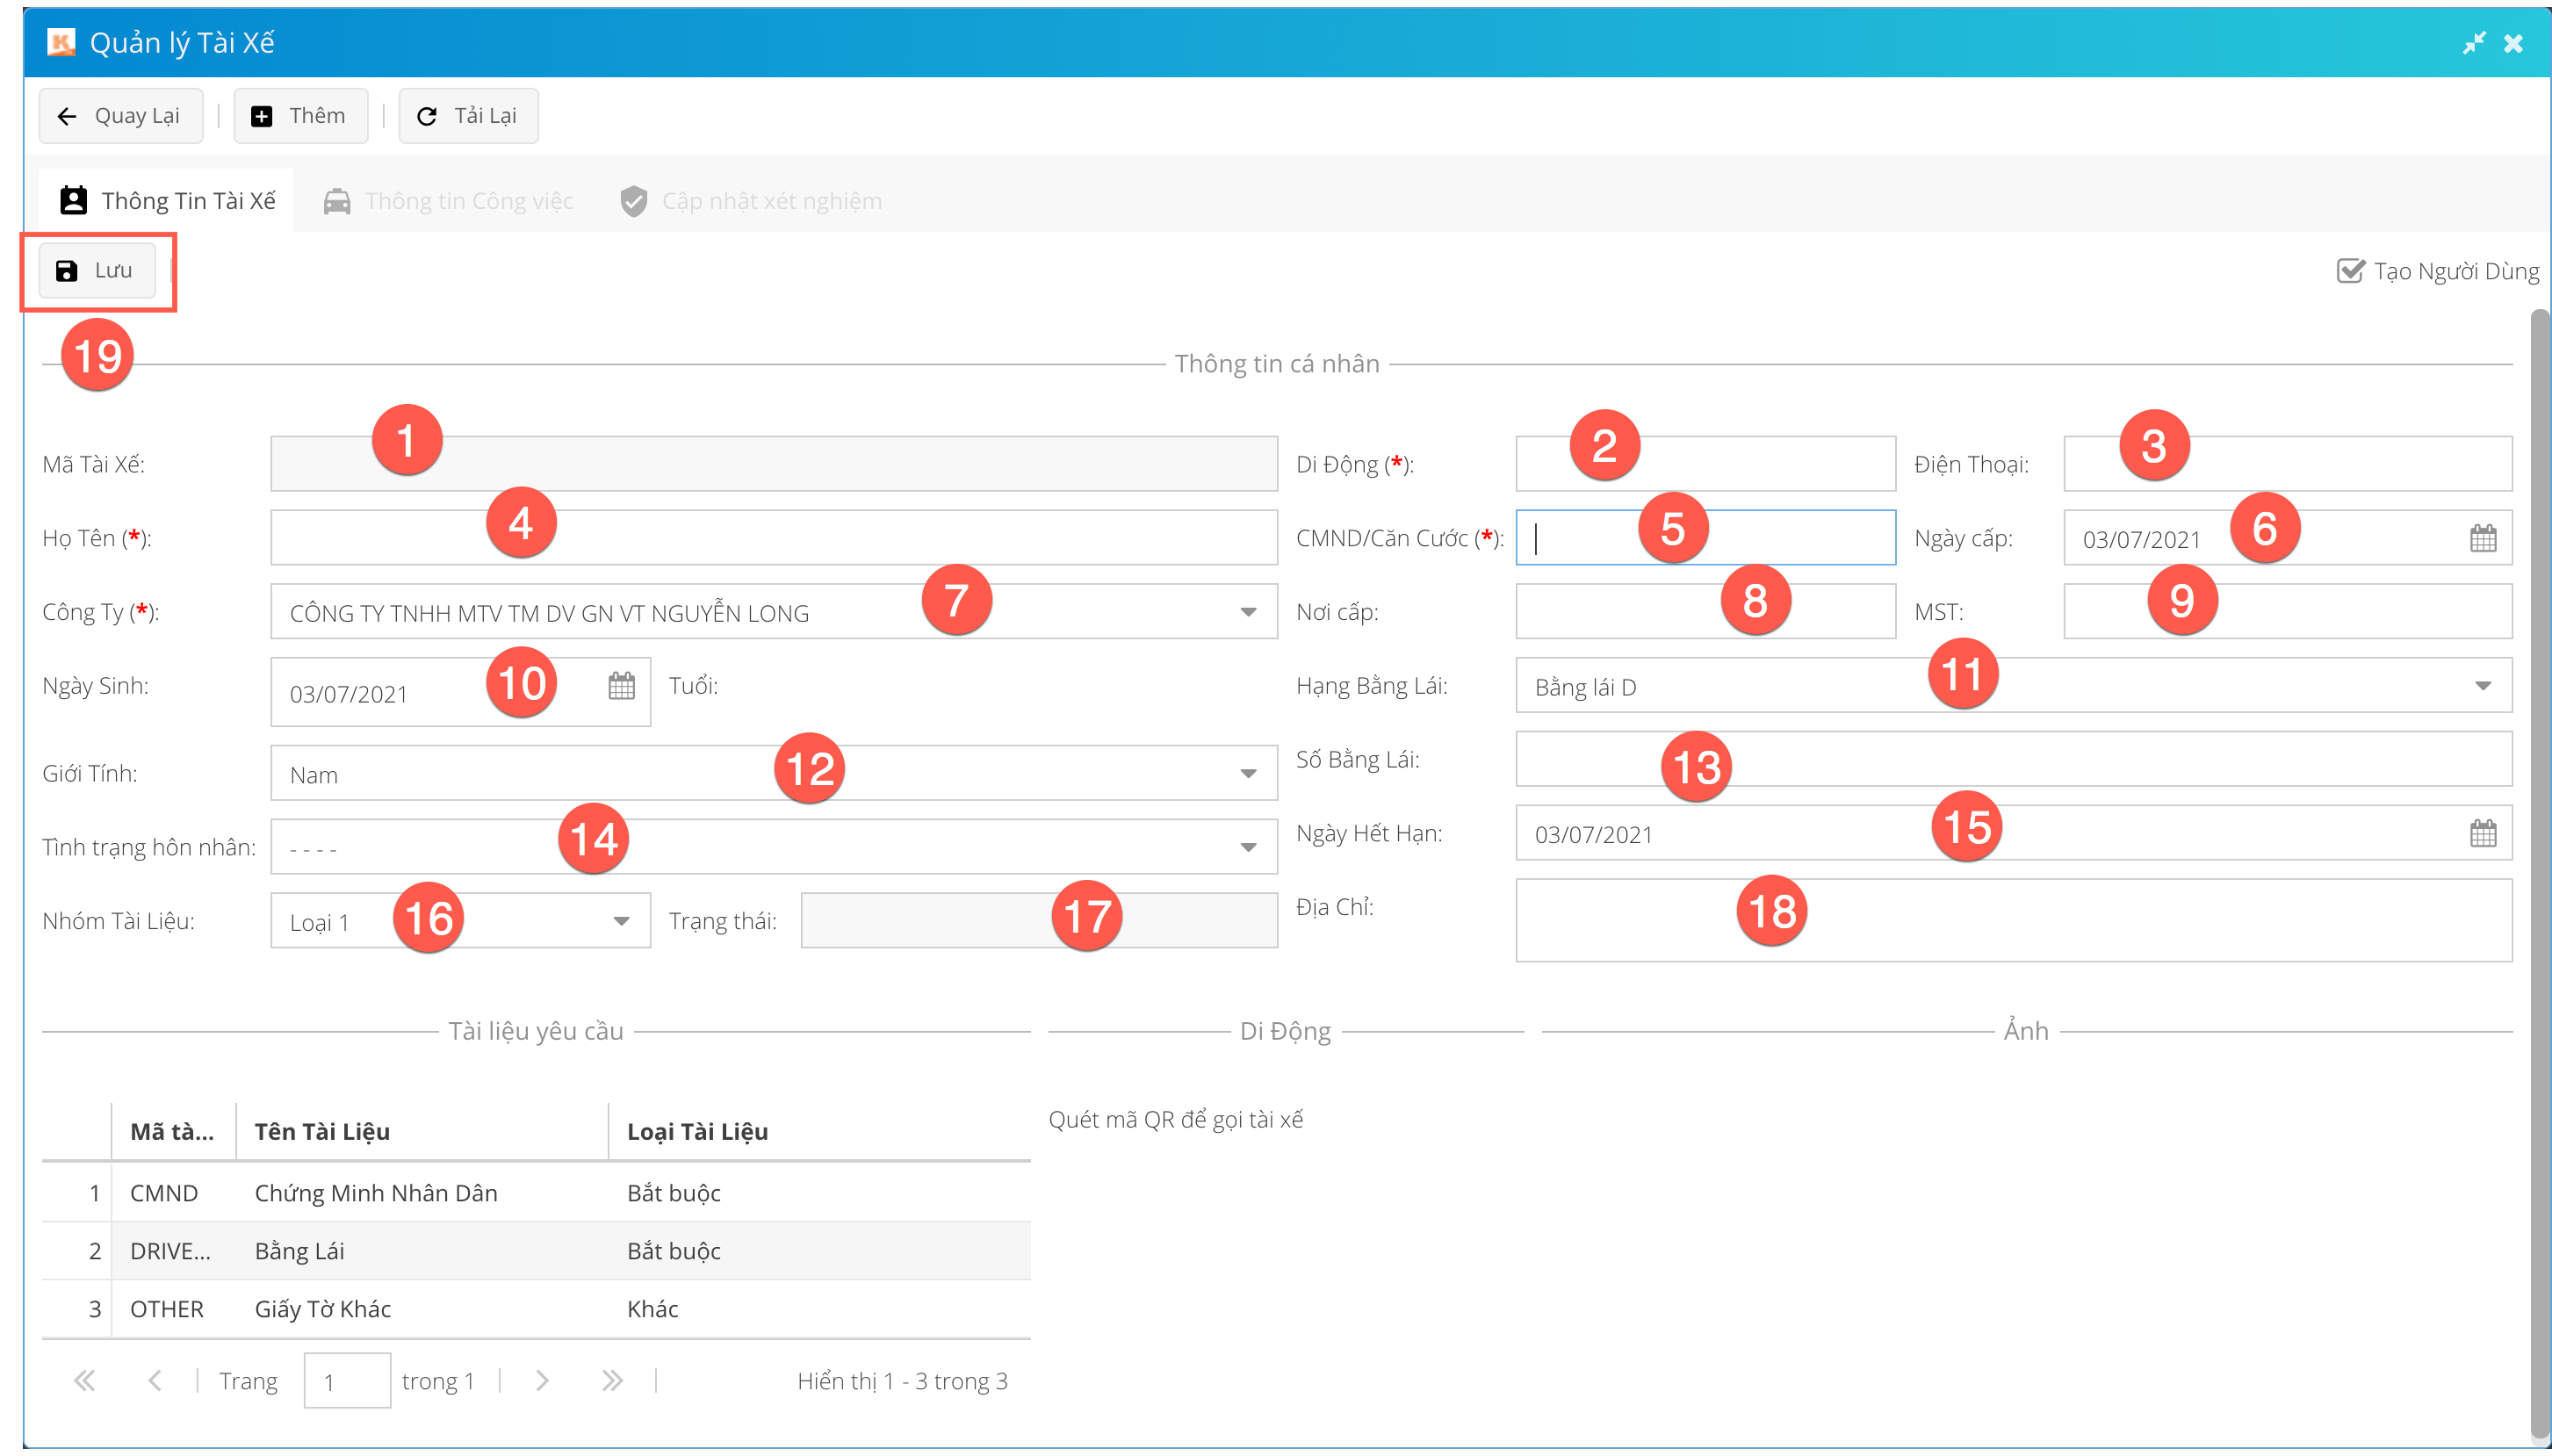This screenshot has width=2552, height=1456.
Task: Click the Lưu save button
Action: tap(97, 271)
